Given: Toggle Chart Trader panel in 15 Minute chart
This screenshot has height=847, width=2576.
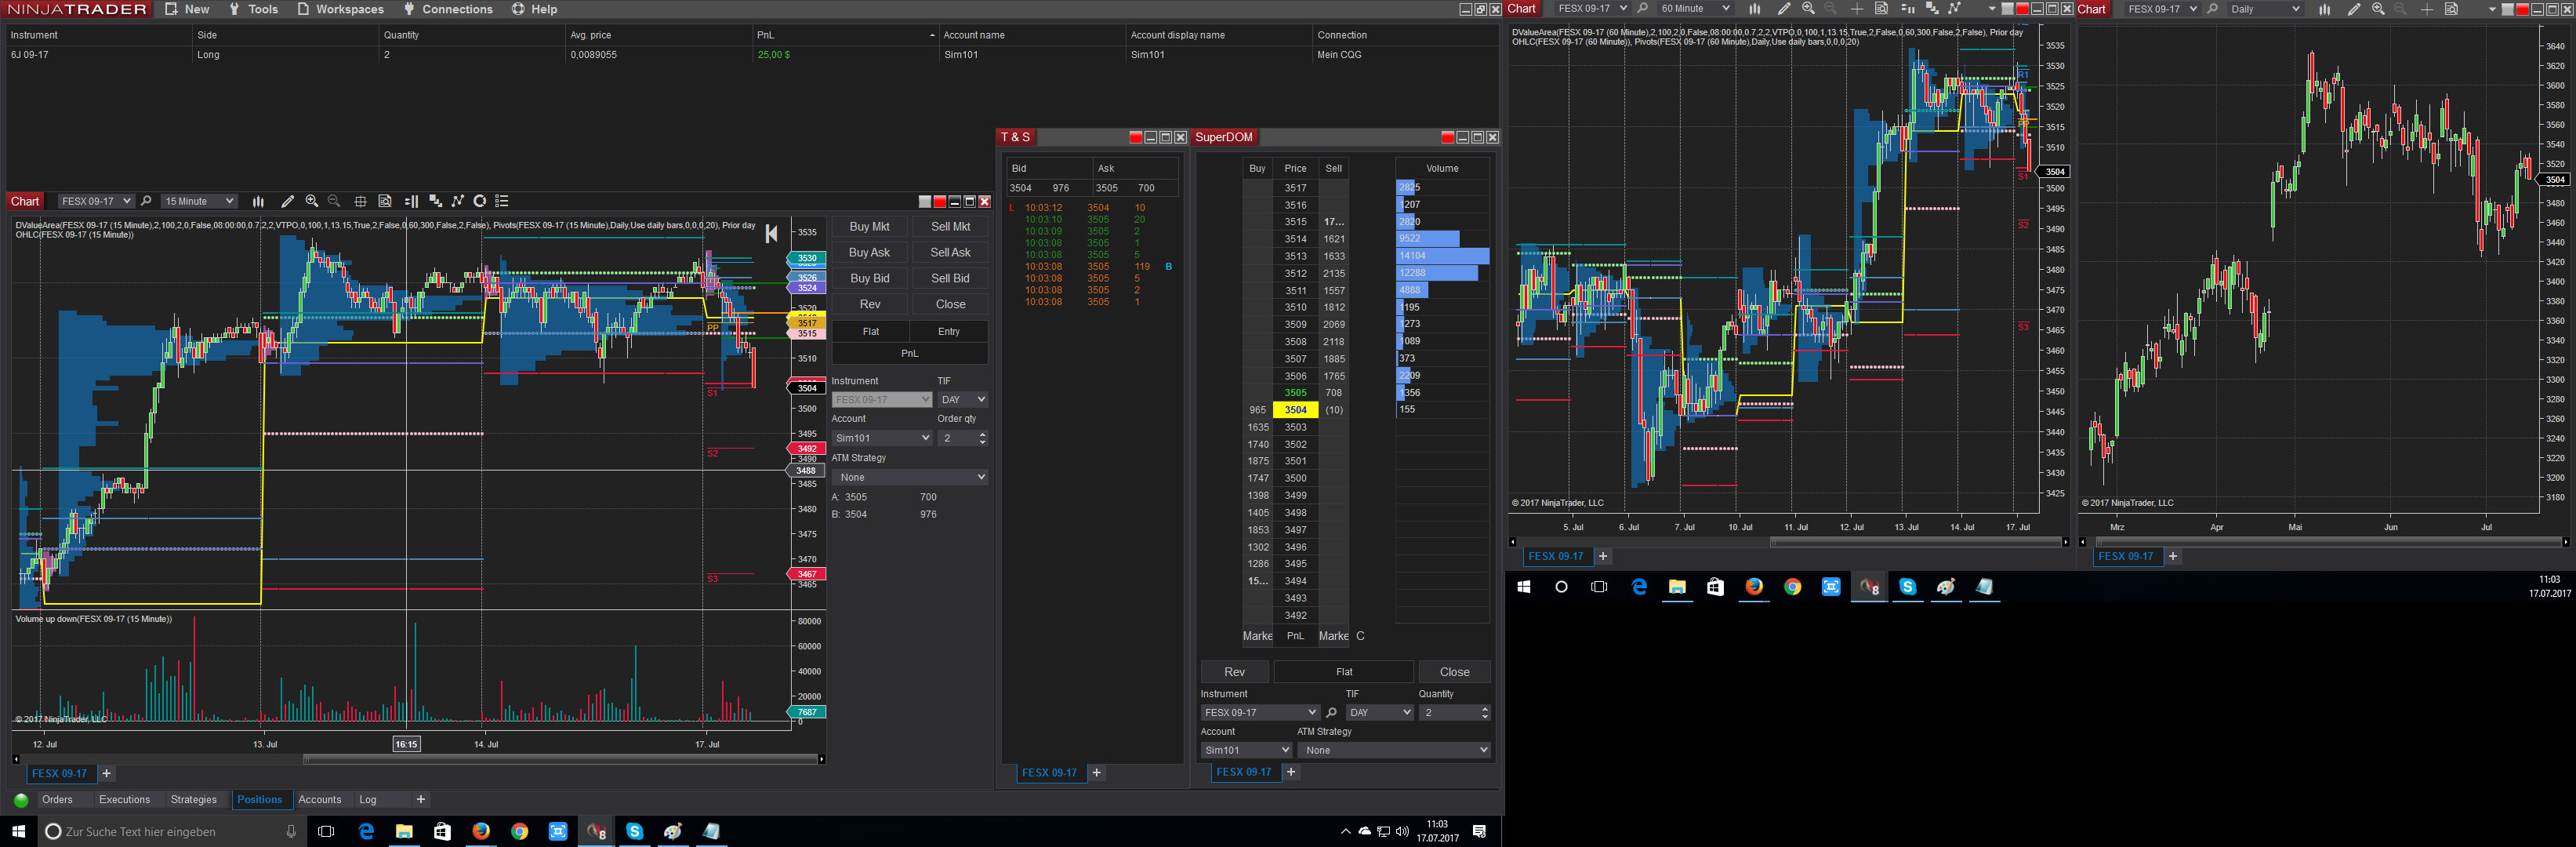Looking at the screenshot, I should 411,201.
